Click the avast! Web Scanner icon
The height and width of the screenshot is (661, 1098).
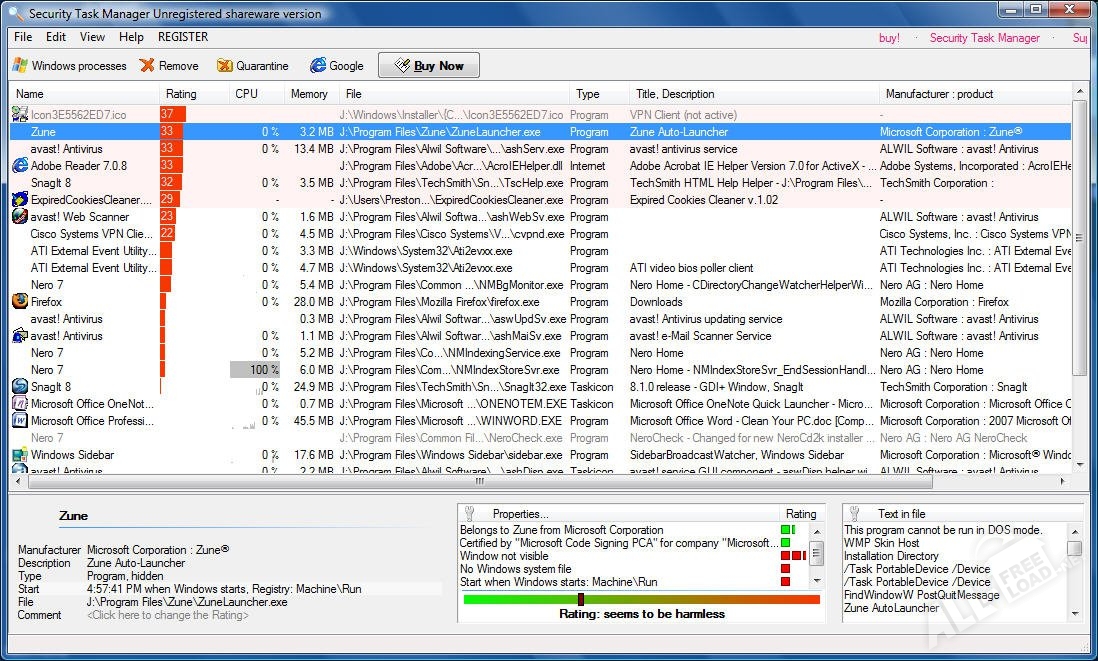pyautogui.click(x=19, y=217)
